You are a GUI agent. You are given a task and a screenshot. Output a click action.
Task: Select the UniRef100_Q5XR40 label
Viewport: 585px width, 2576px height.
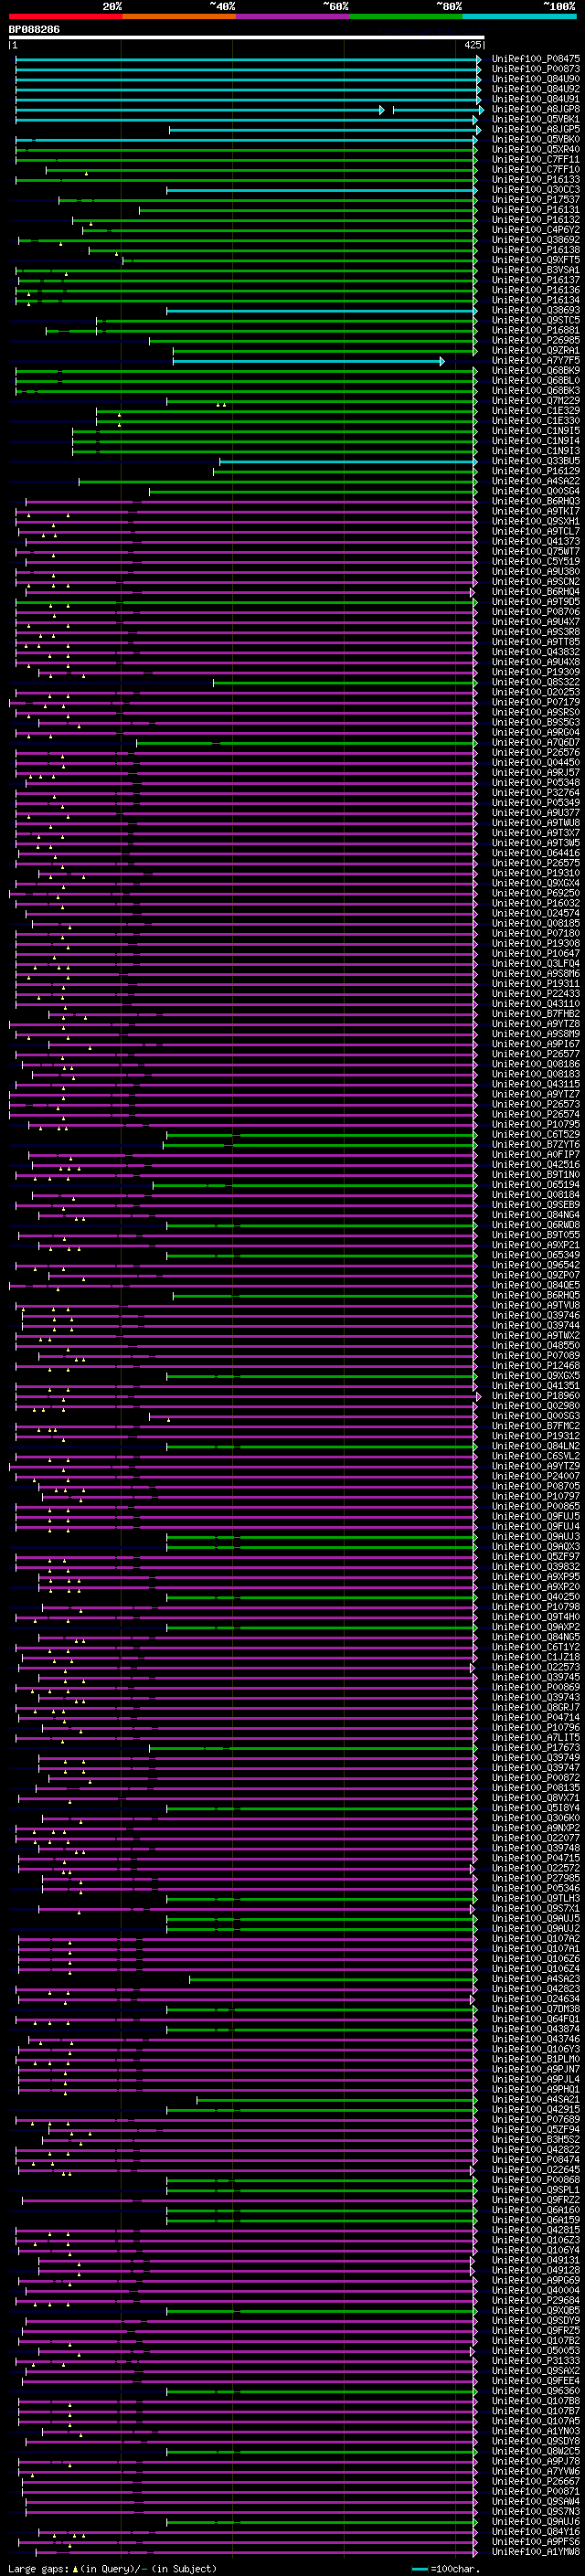point(536,150)
